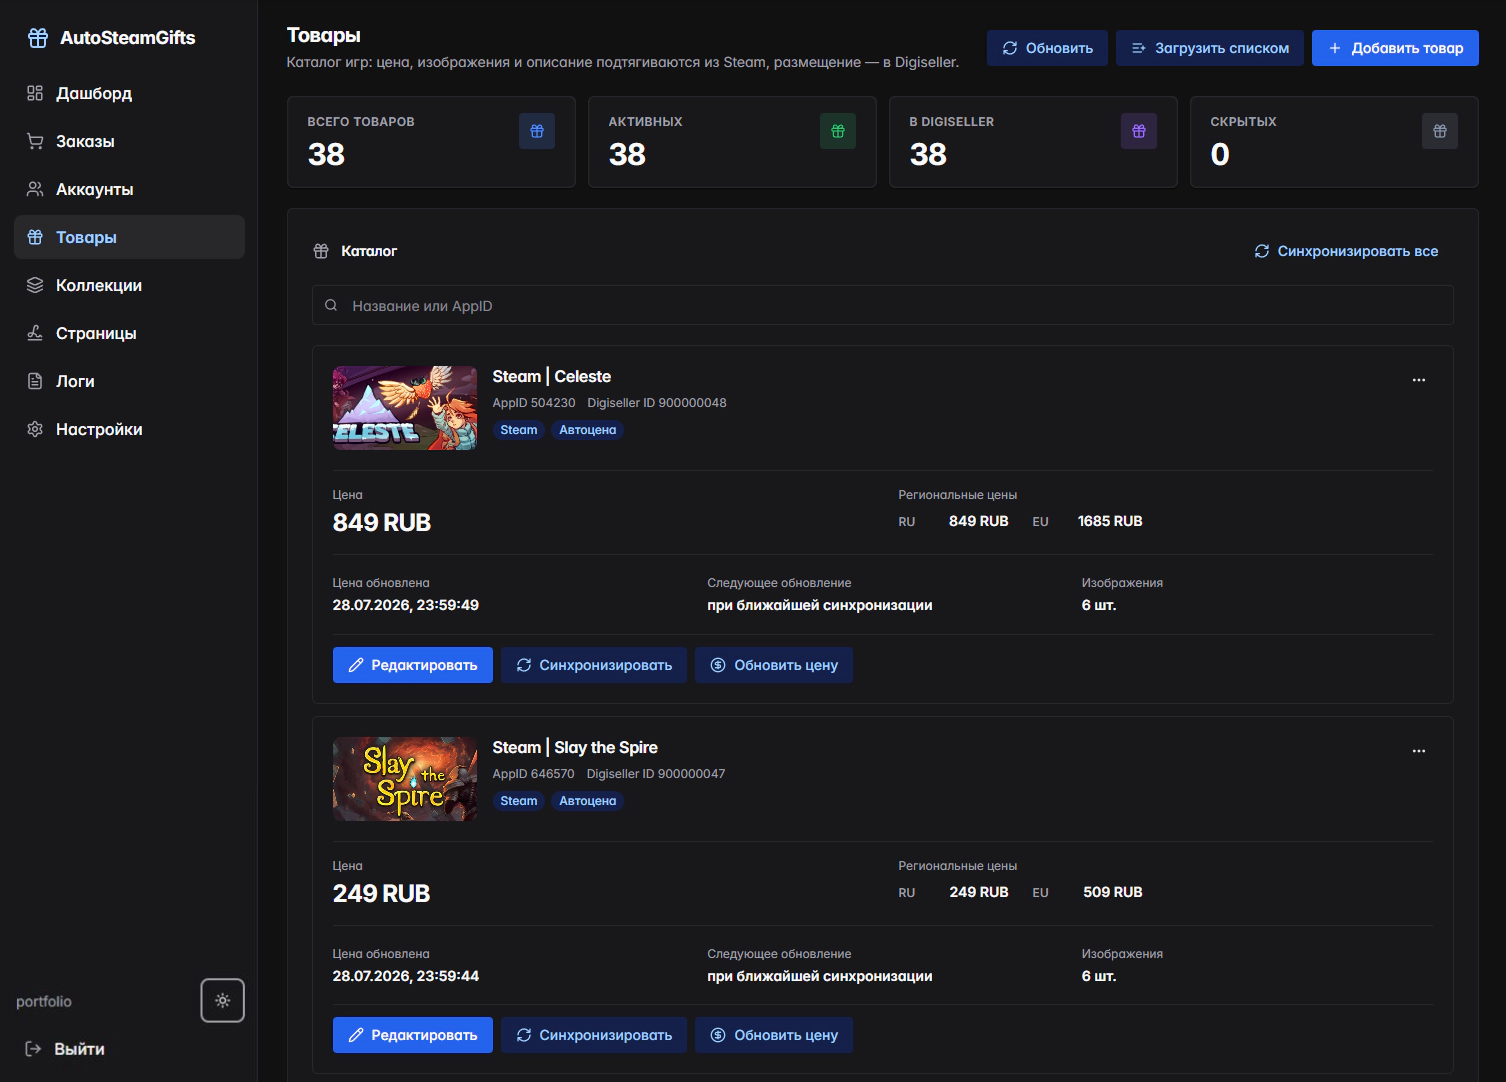Click the Настройки gear icon
The image size is (1506, 1082).
35,429
